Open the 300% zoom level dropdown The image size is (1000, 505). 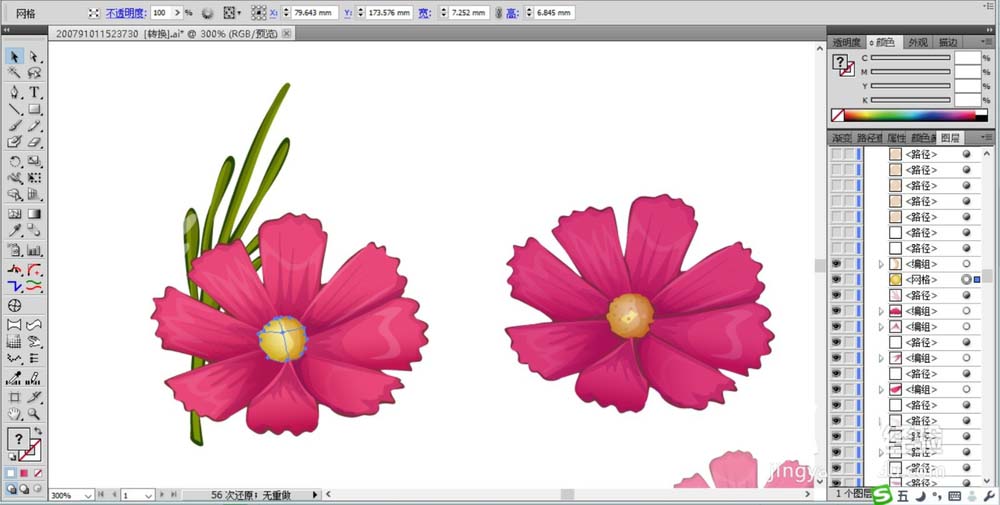[88, 495]
